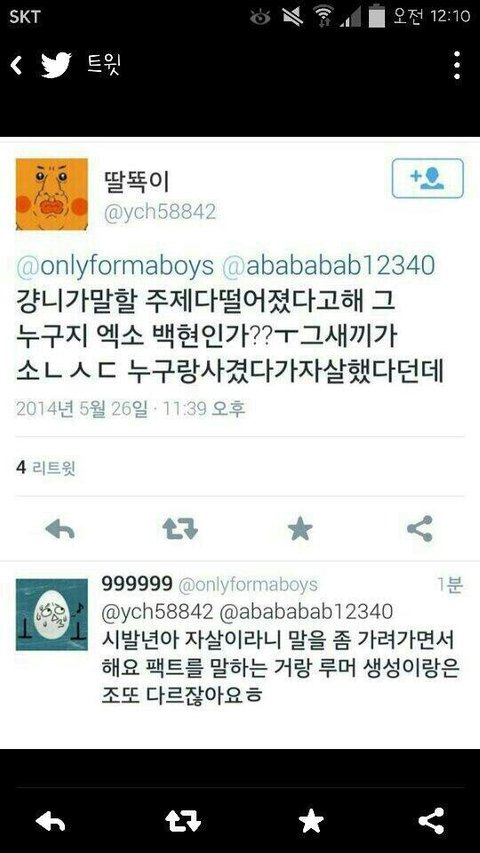Open the orange face profile picture
This screenshot has width=480, height=853.
(52, 194)
